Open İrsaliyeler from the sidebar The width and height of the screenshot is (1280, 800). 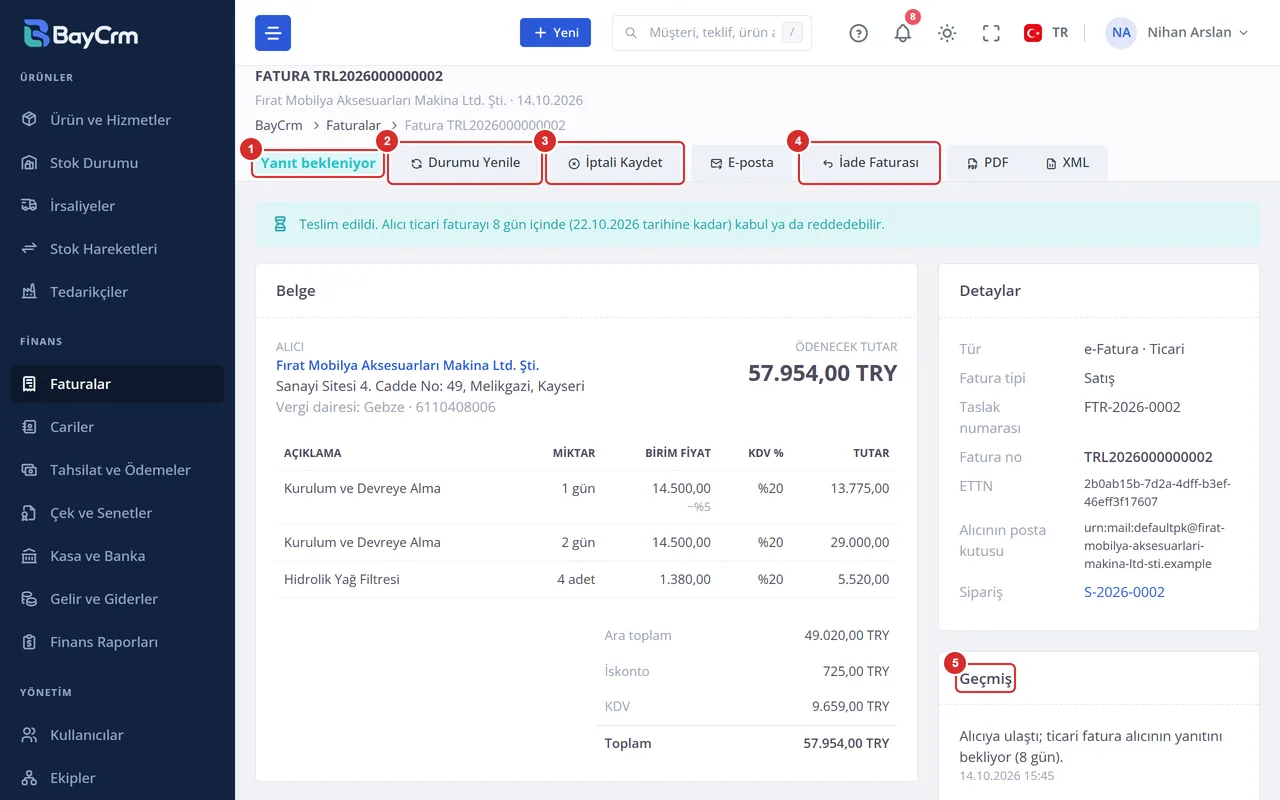pos(117,206)
